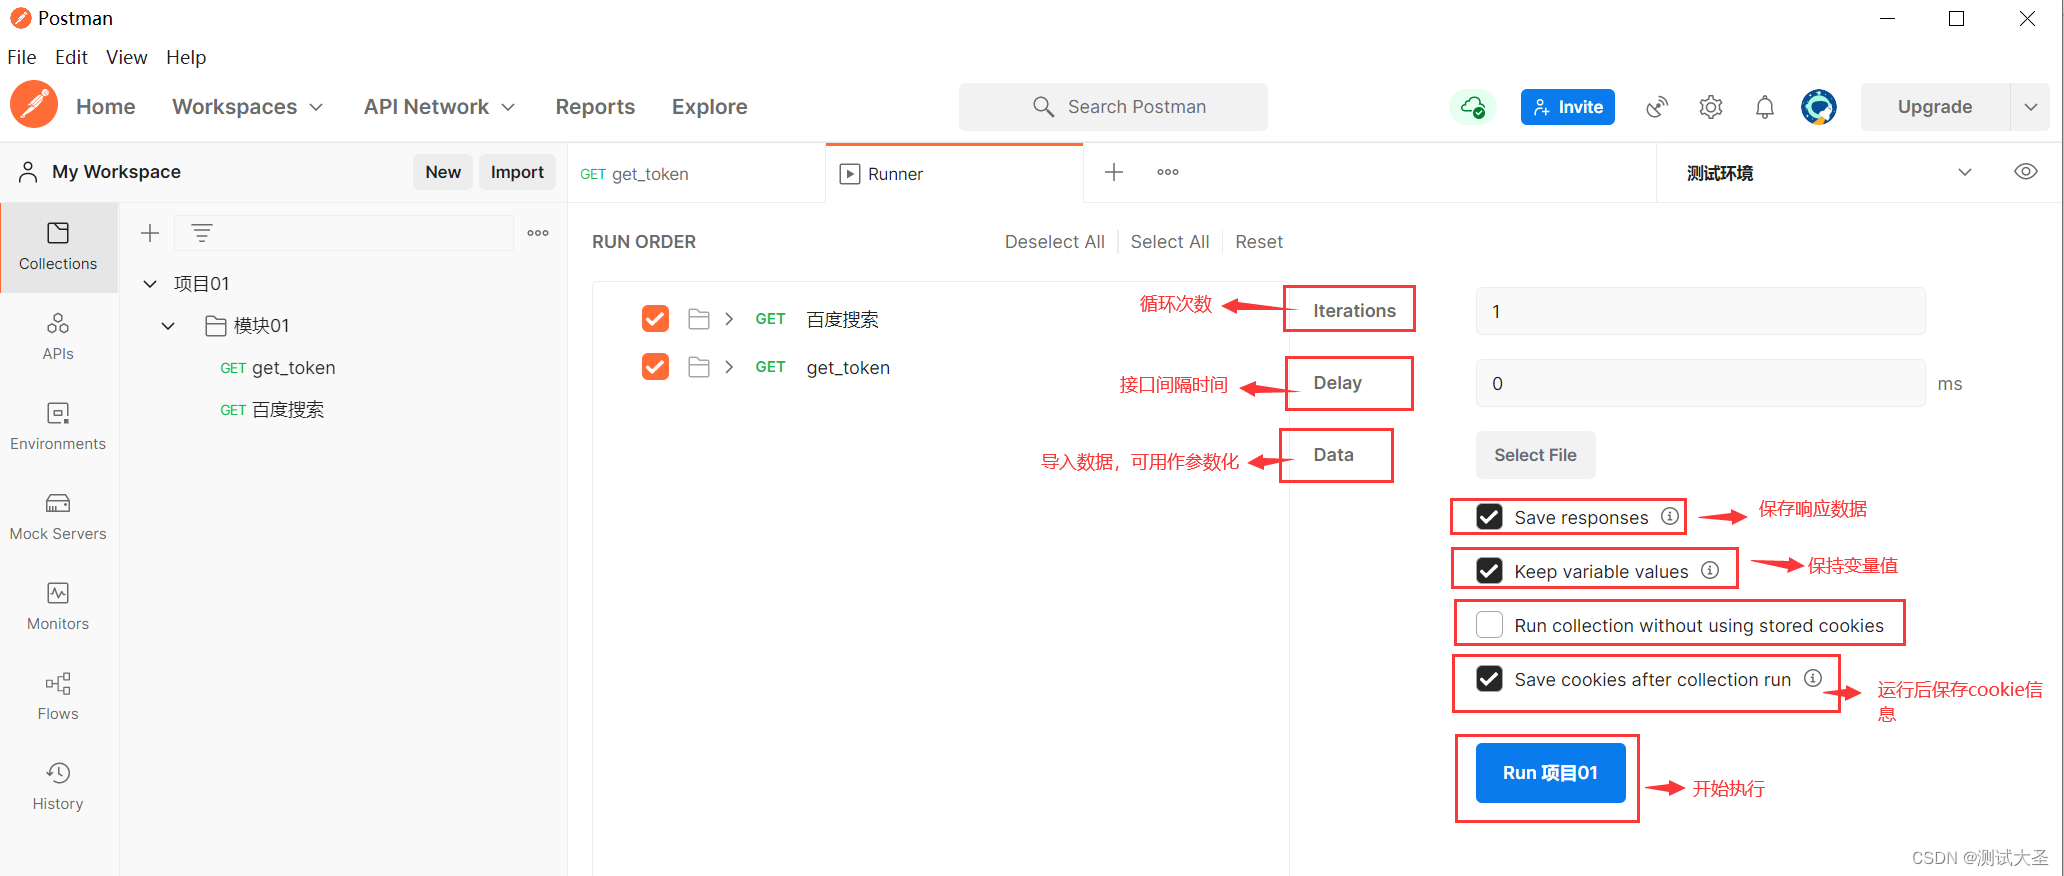Open the settings gear icon
2064x876 pixels.
[x=1711, y=107]
